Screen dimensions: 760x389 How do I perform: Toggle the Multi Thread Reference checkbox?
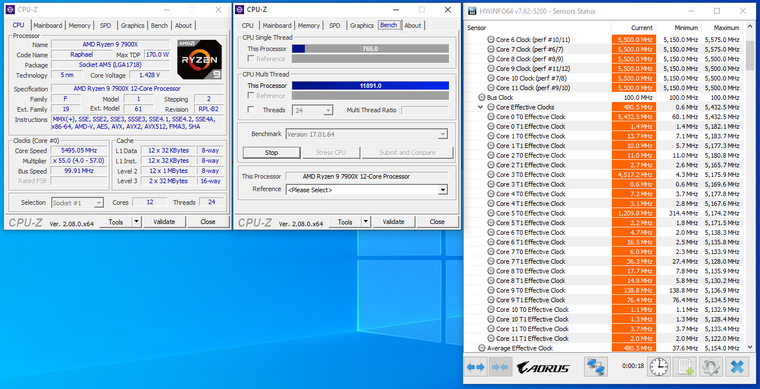click(x=251, y=95)
